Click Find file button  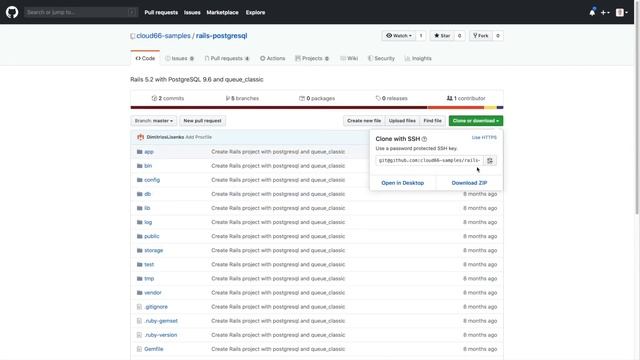(x=433, y=121)
